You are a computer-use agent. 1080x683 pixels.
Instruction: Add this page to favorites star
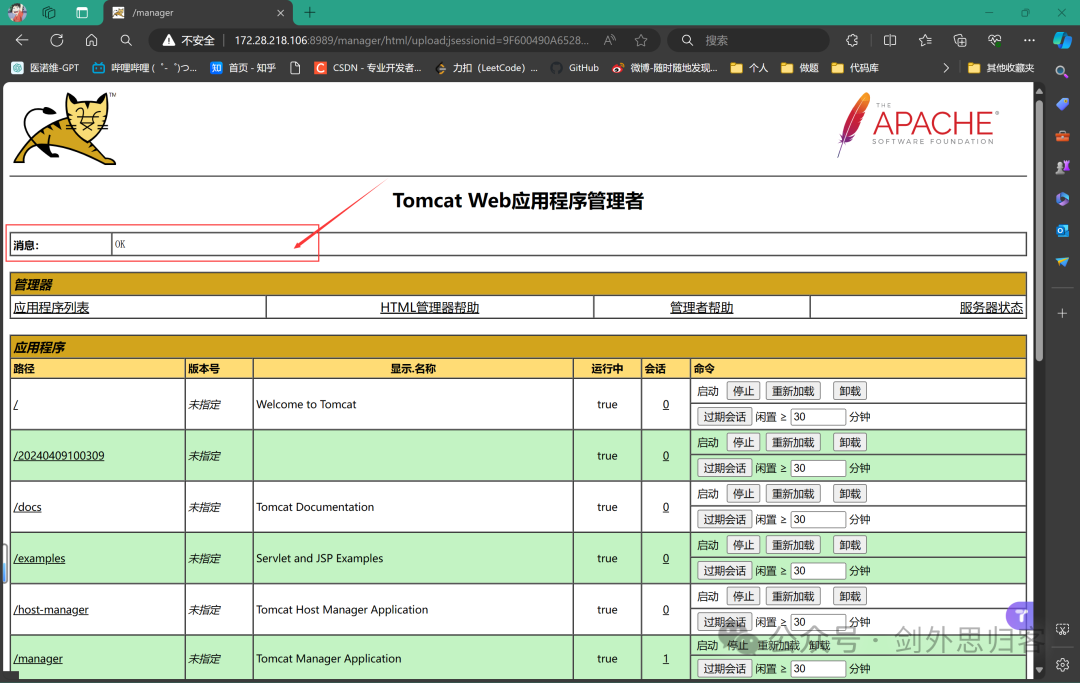click(641, 40)
